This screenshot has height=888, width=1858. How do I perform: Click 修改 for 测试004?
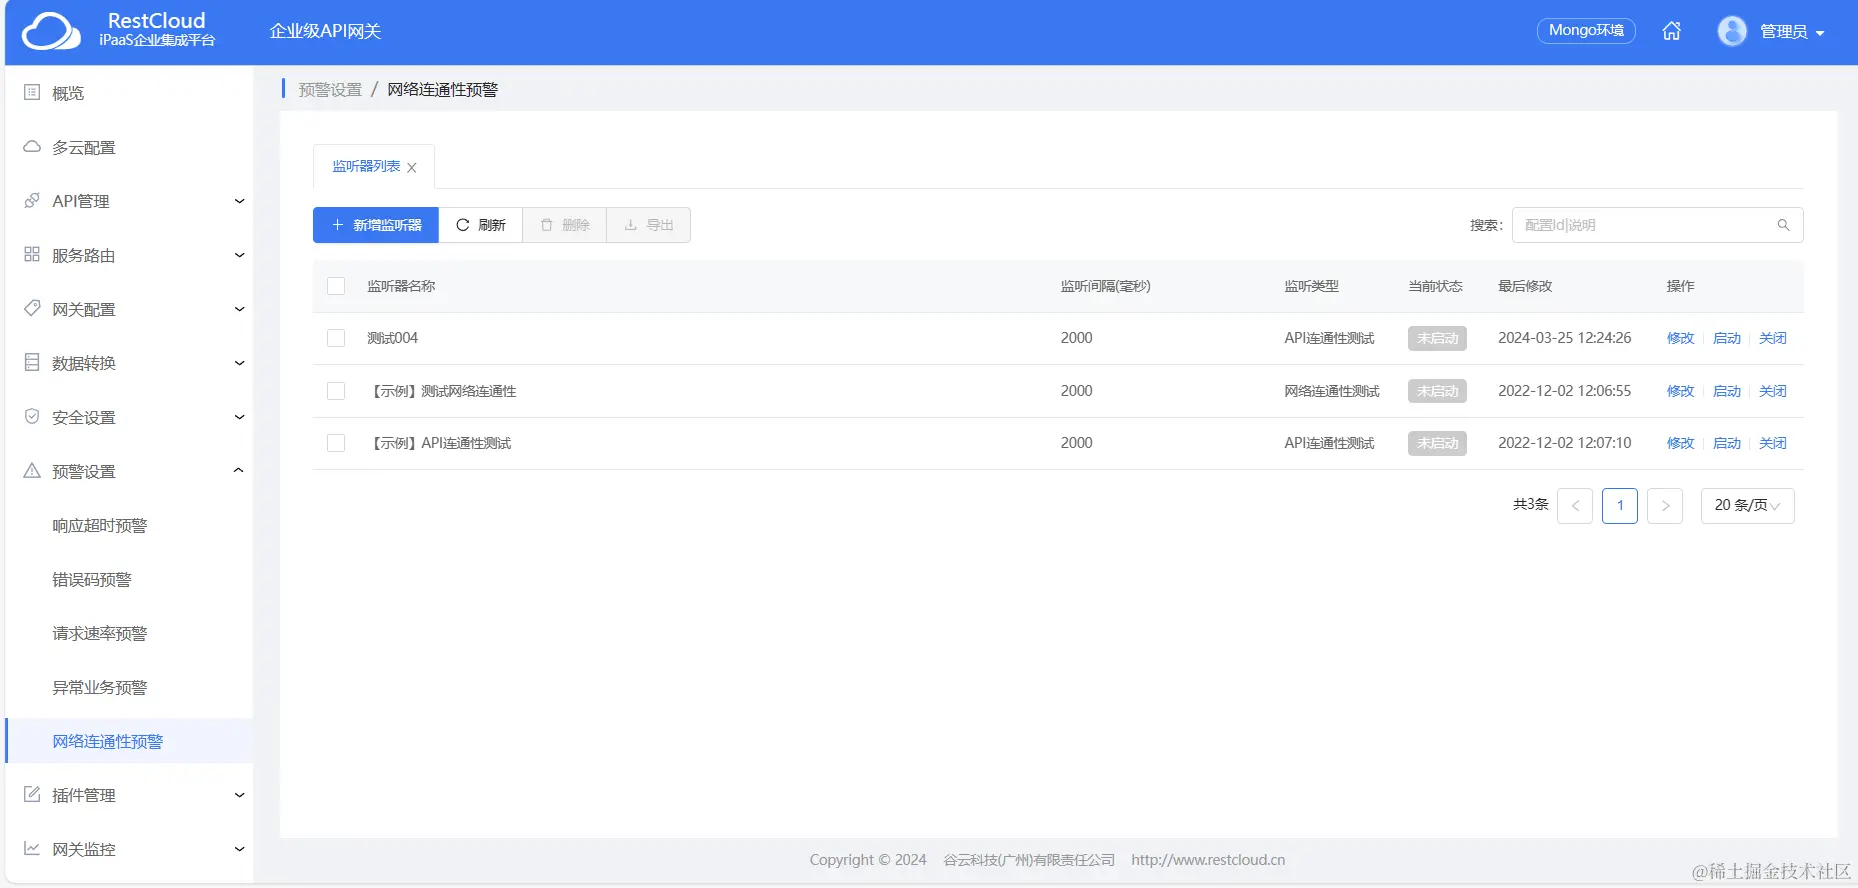pyautogui.click(x=1680, y=338)
